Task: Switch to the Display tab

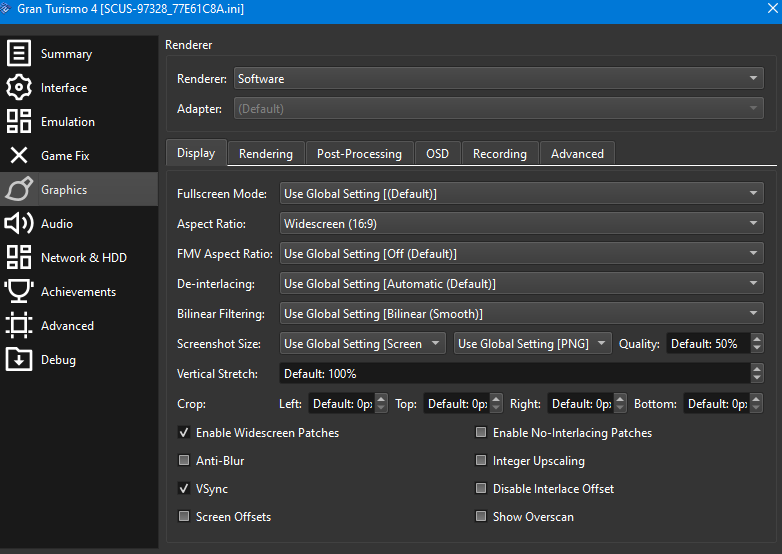Action: click(x=196, y=153)
